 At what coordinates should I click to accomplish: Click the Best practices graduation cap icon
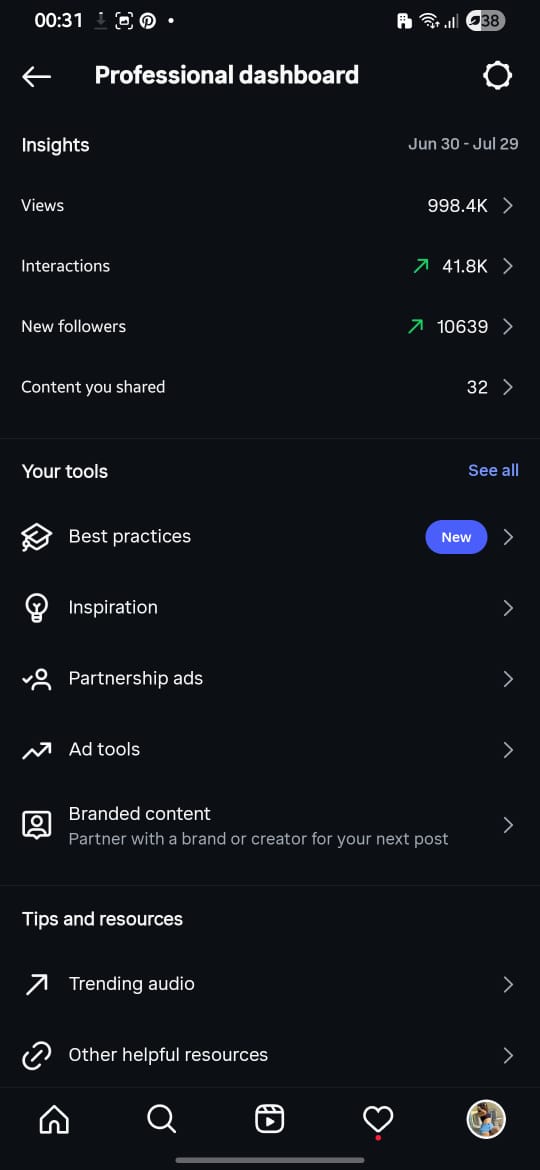tap(37, 537)
